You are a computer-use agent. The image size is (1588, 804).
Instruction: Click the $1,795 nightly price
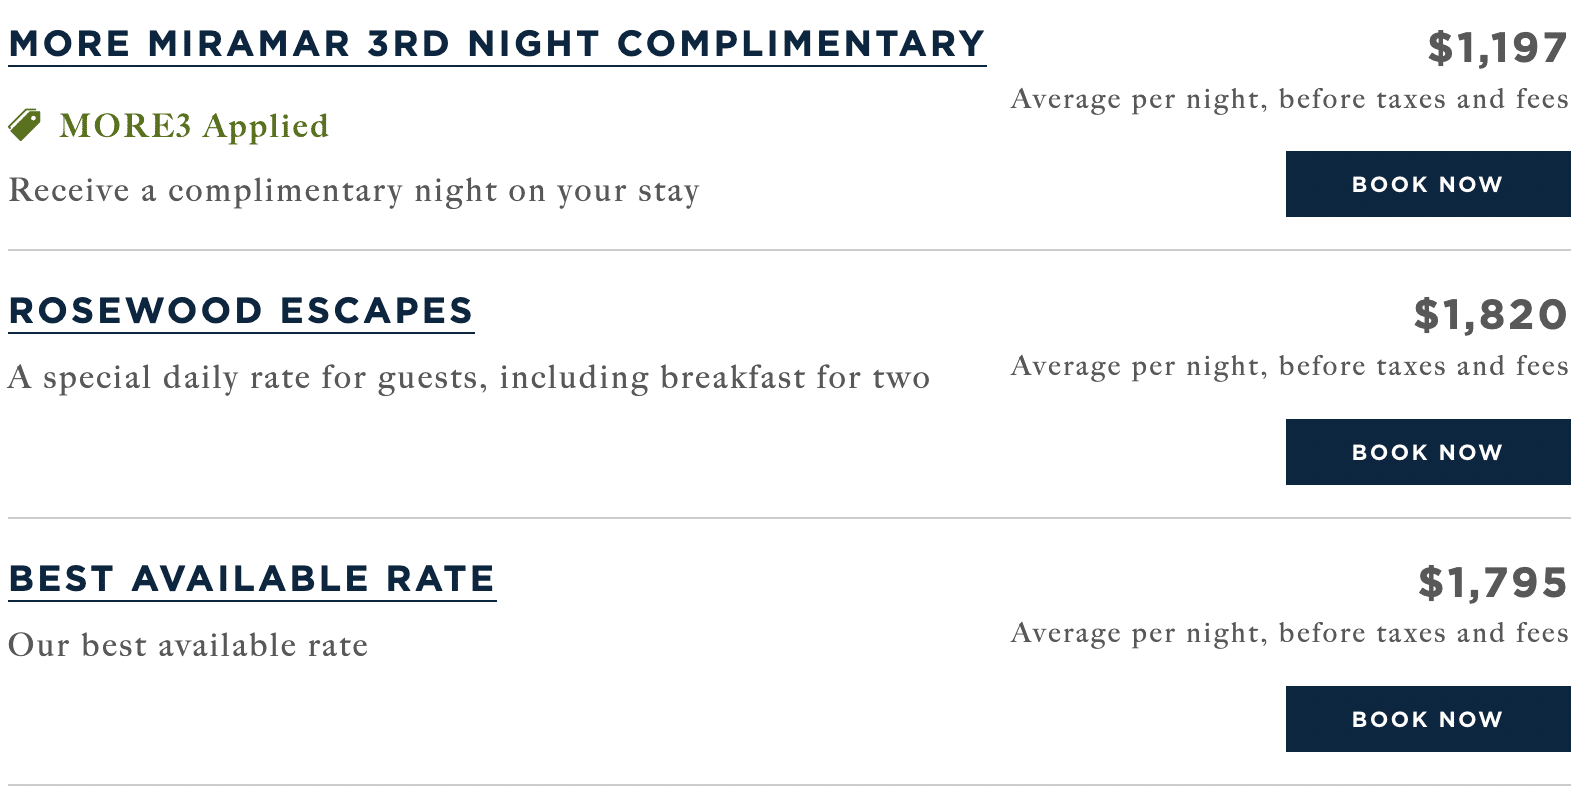coord(1492,583)
